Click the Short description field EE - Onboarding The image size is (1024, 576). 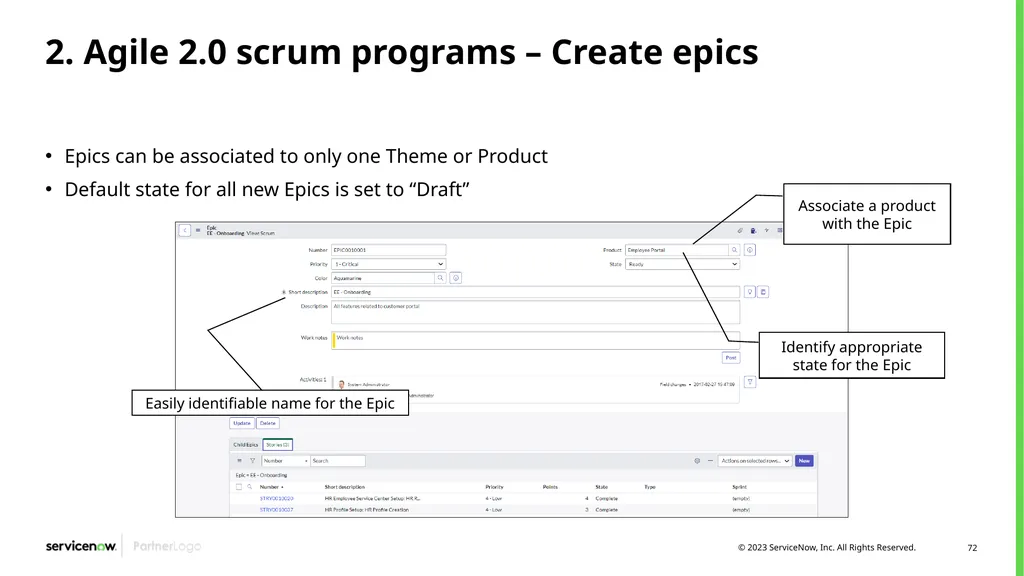[x=536, y=292]
